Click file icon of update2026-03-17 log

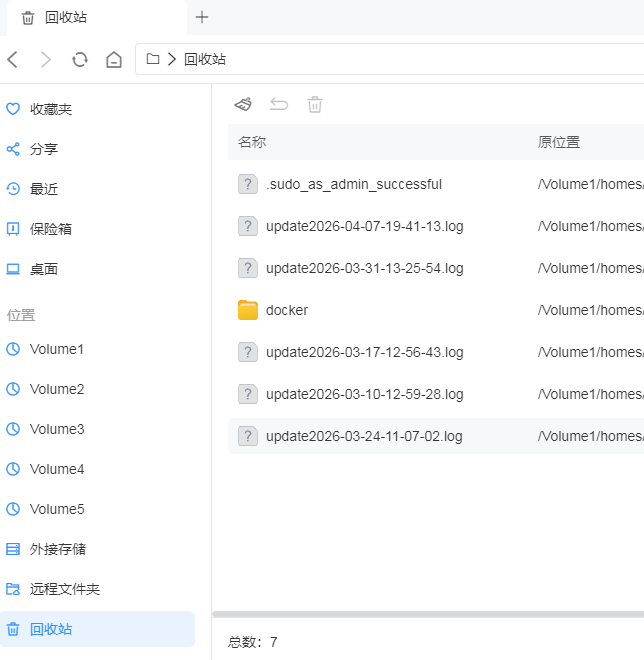[x=248, y=352]
